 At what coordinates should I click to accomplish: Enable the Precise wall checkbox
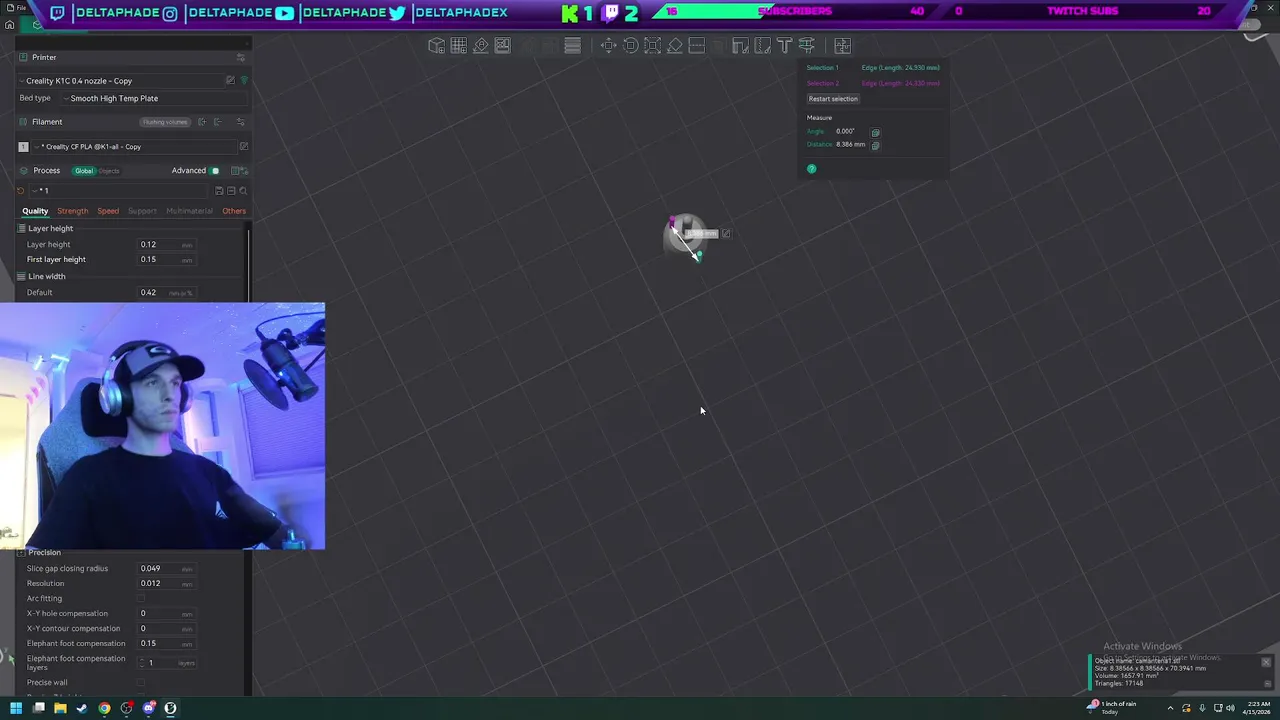point(141,683)
